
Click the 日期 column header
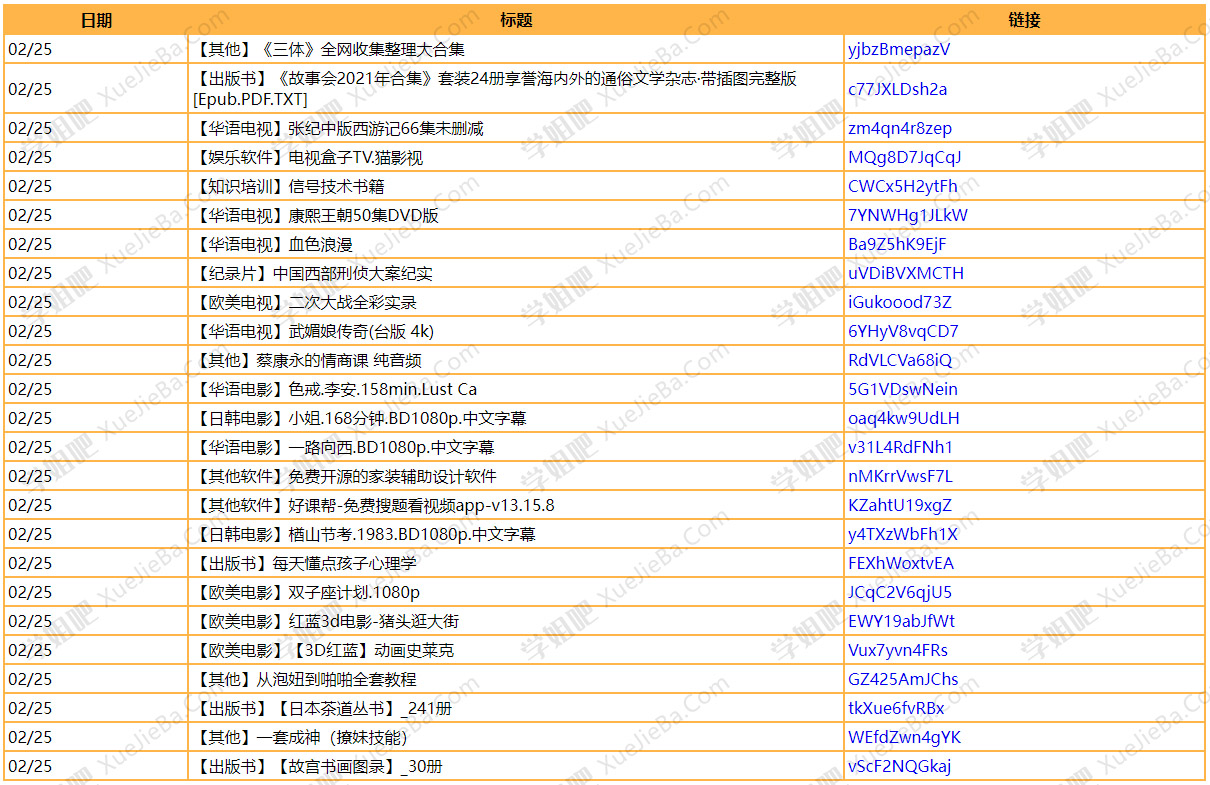click(x=96, y=20)
